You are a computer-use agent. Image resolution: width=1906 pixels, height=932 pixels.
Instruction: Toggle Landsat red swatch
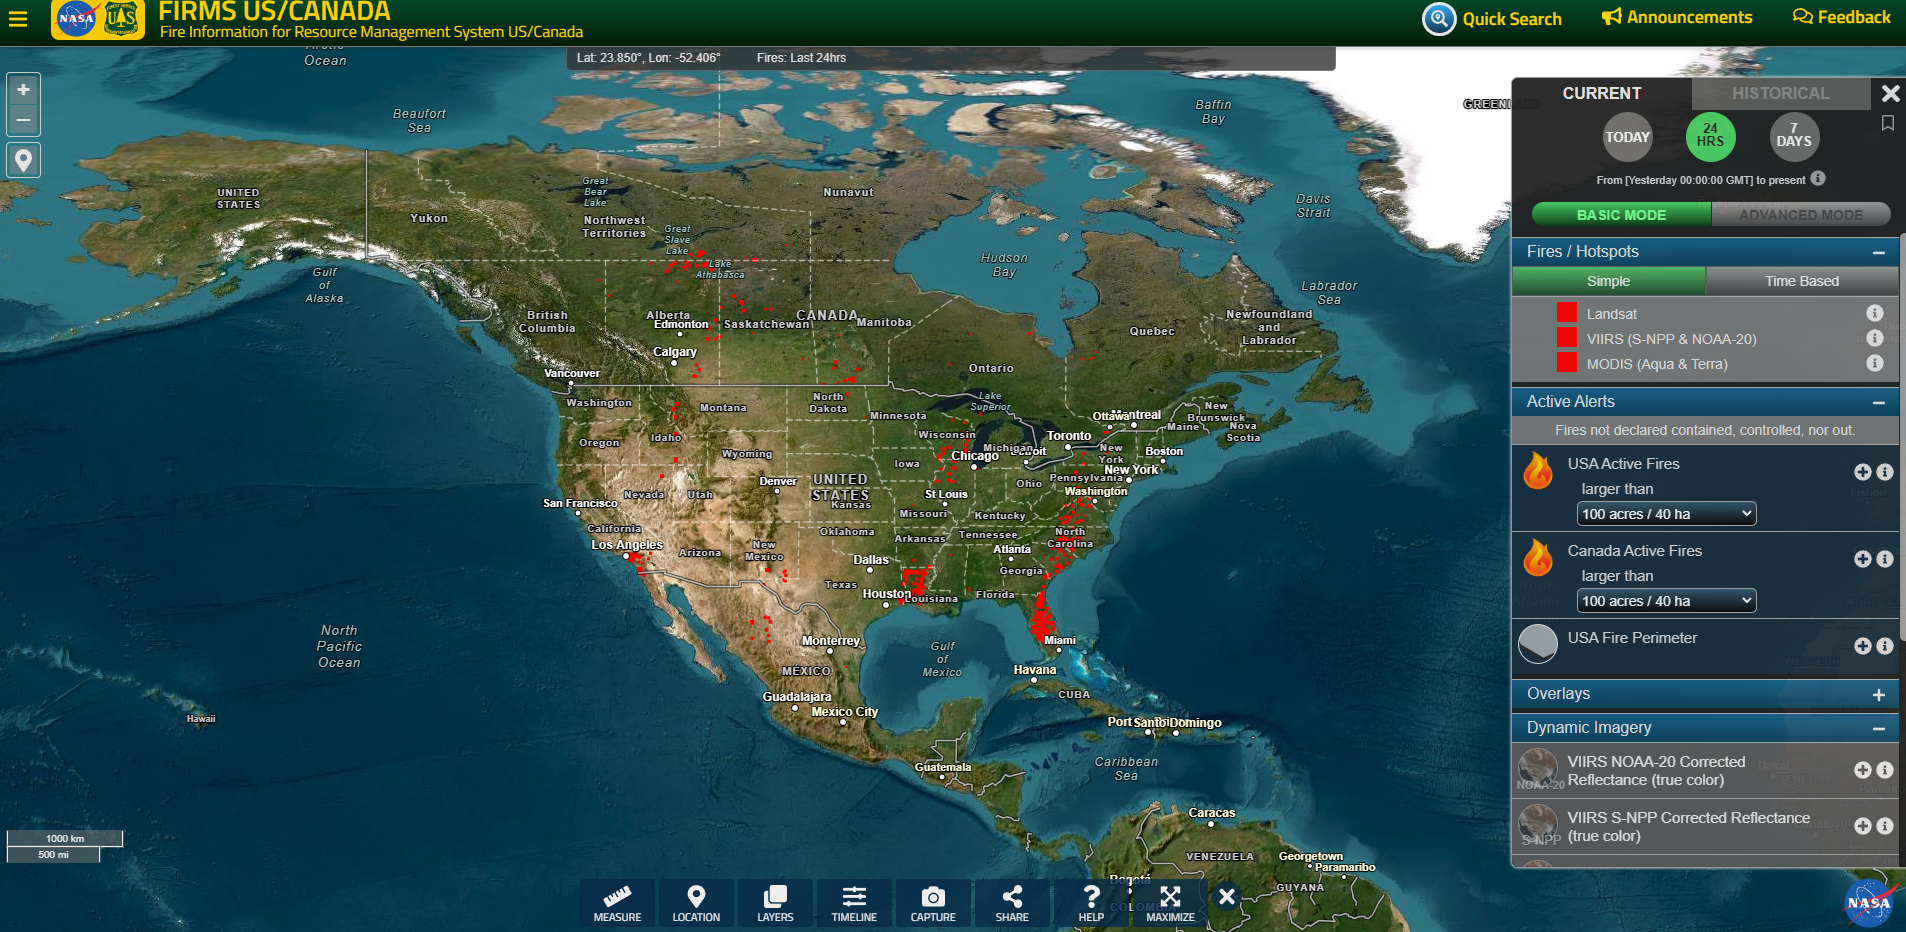[1566, 312]
